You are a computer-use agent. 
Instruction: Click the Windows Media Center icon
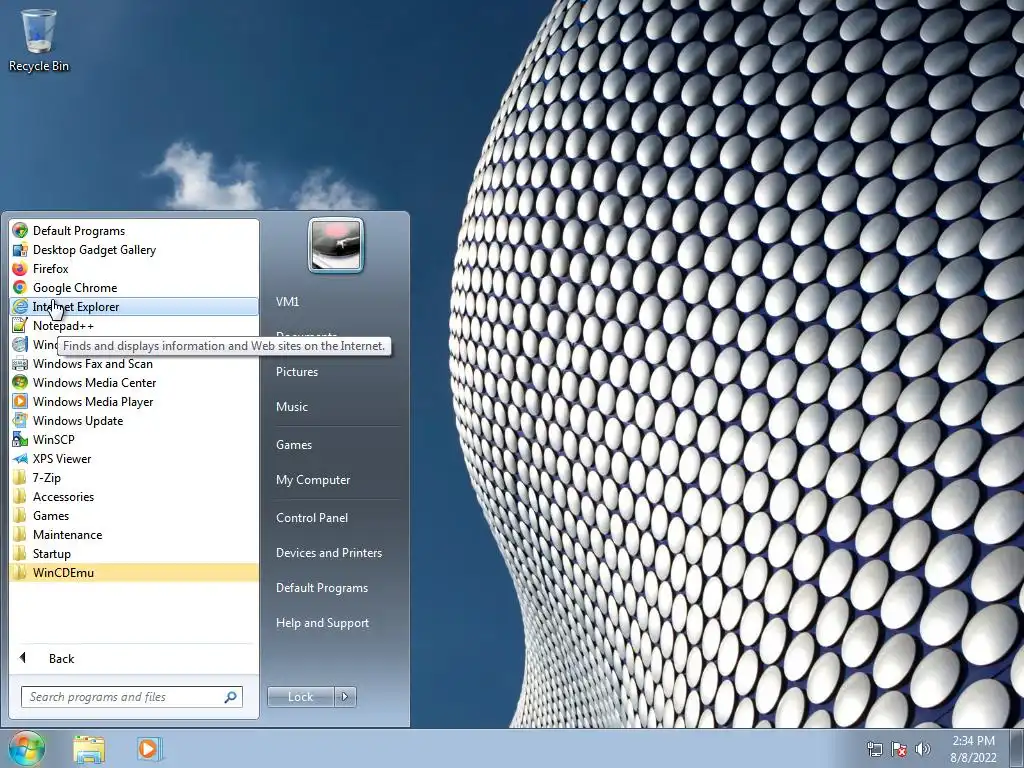click(x=20, y=383)
